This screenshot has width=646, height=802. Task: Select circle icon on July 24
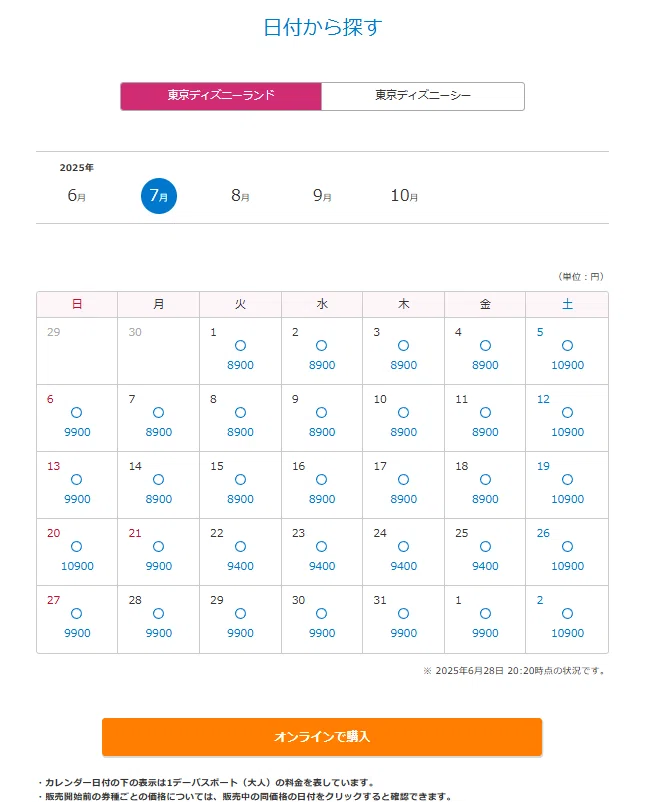[x=404, y=547]
